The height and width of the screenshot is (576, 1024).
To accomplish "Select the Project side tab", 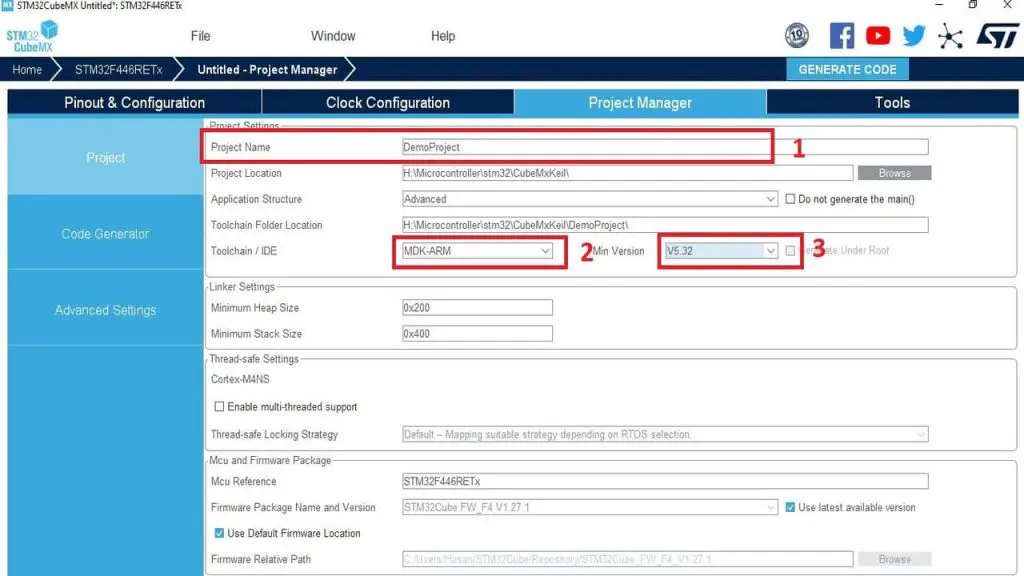I will (105, 157).
